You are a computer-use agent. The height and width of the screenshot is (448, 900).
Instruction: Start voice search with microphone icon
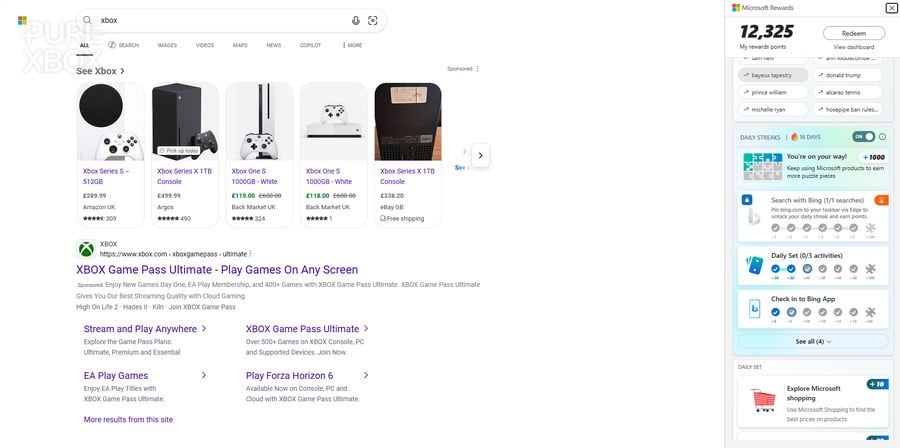pos(356,21)
